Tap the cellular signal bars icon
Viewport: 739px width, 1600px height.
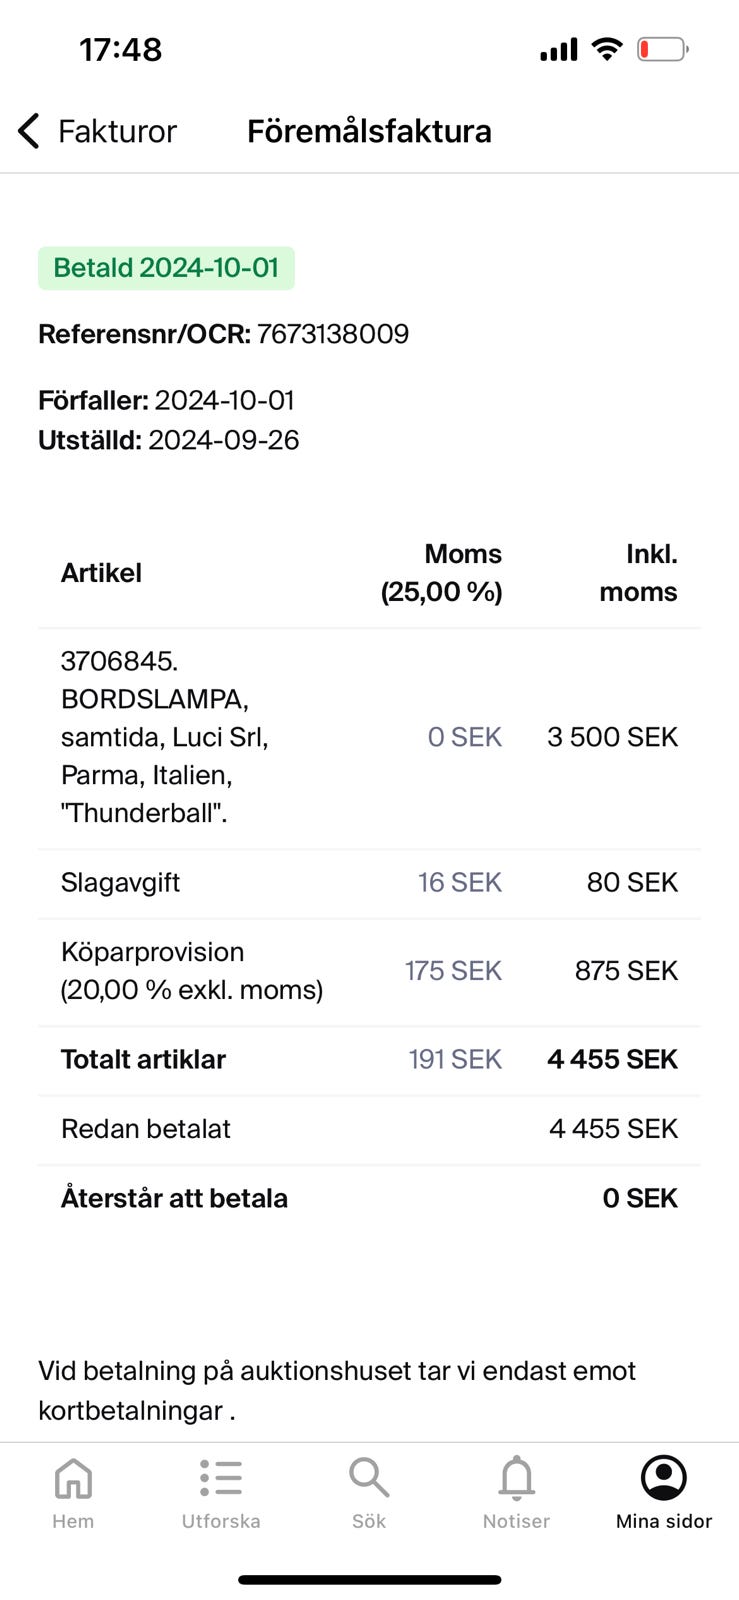pos(559,49)
